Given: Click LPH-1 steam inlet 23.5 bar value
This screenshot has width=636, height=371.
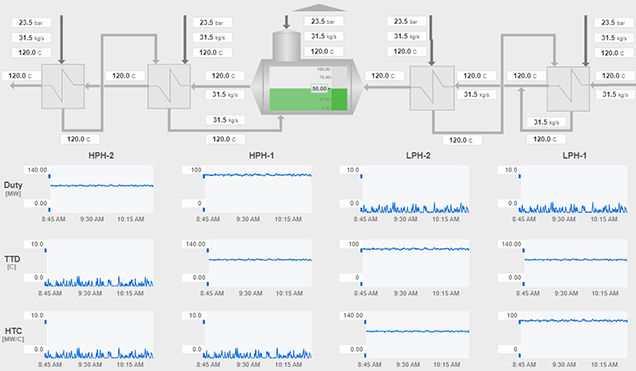Looking at the screenshot, I should [614, 22].
